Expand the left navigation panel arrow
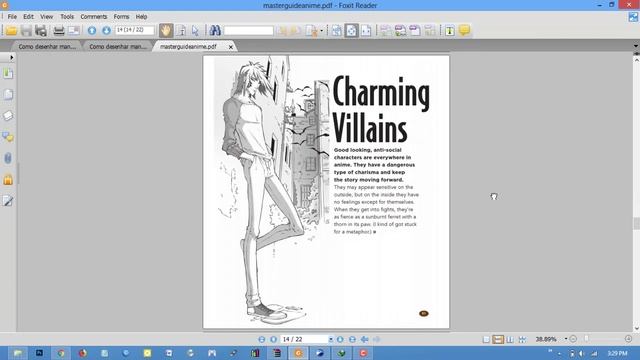This screenshot has width=640, height=360. click(x=11, y=58)
